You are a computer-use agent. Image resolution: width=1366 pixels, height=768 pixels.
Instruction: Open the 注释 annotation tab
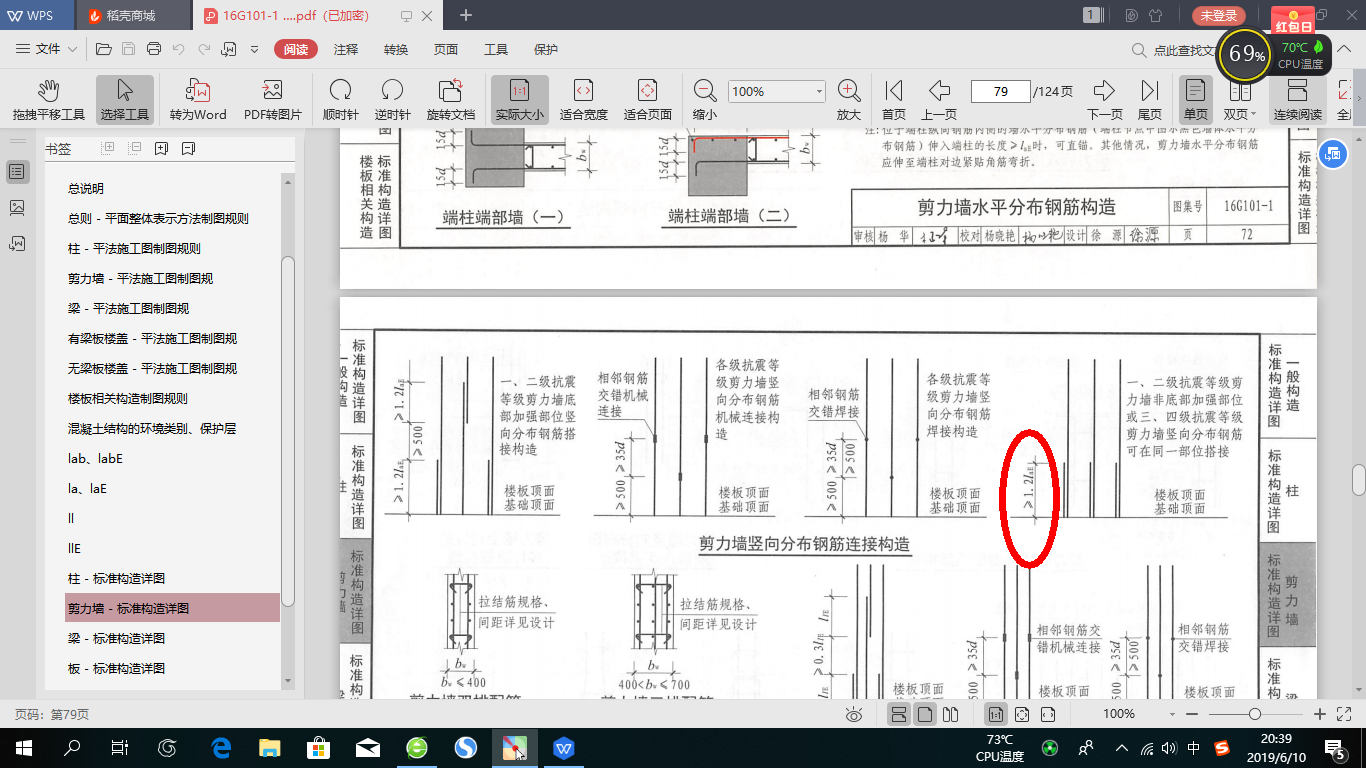(346, 49)
